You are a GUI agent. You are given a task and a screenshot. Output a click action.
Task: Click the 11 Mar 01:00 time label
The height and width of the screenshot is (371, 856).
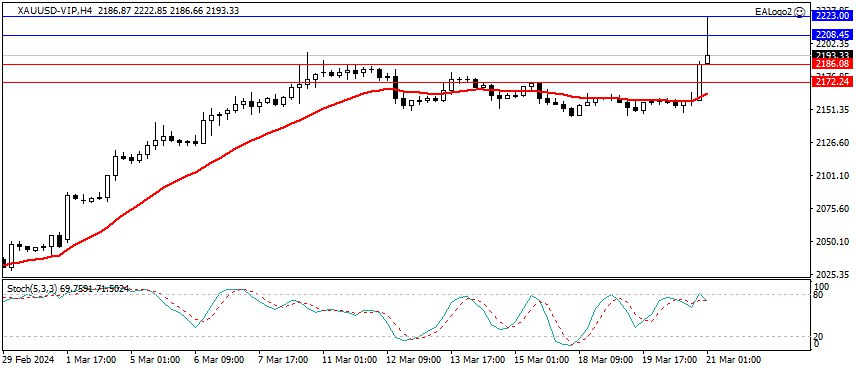[348, 361]
